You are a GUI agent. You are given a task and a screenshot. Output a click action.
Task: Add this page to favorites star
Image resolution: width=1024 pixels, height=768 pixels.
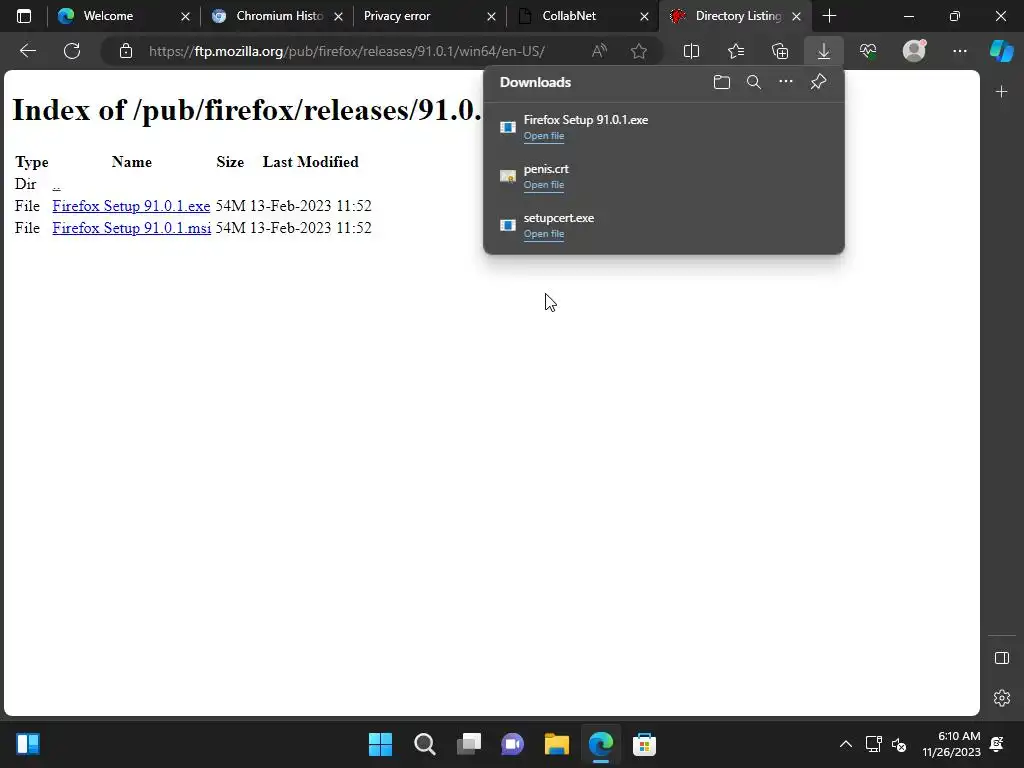(639, 51)
